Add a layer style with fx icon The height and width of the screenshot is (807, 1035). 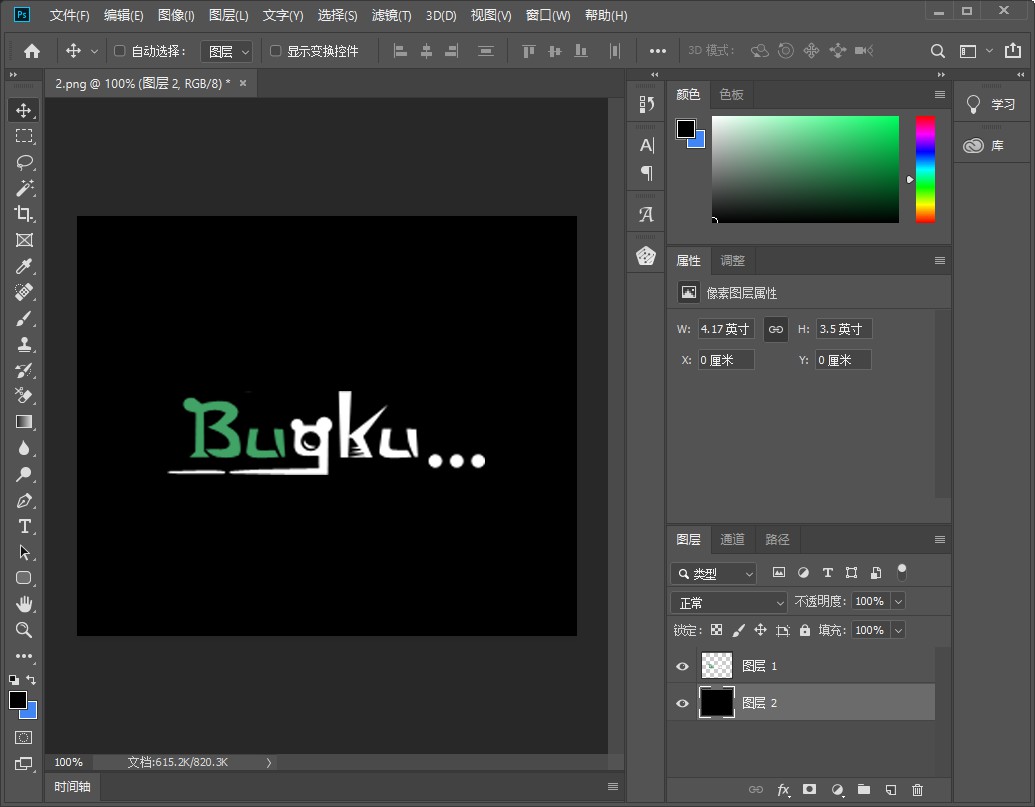783,790
